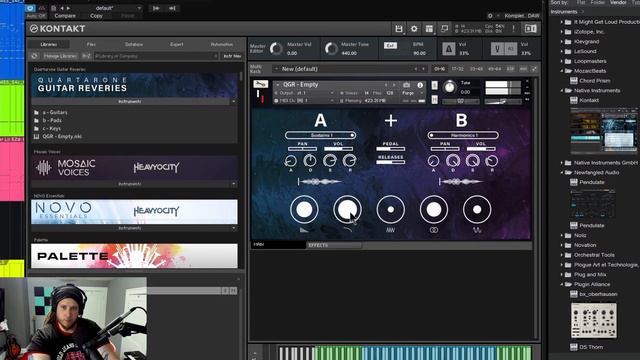
Task: Open Instruments dropdown under Mosaic Voices banner
Action: pos(134,184)
